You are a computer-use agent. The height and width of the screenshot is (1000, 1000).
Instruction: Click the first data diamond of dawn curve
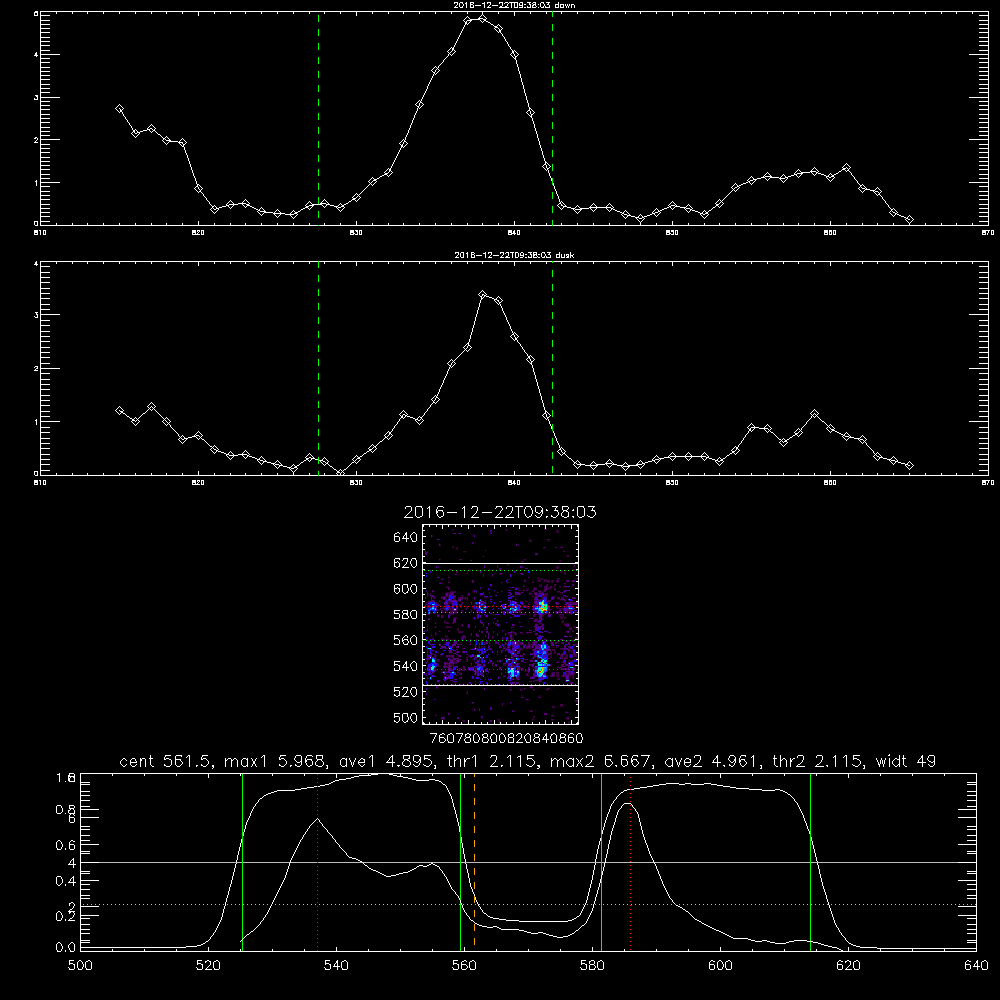[x=119, y=109]
